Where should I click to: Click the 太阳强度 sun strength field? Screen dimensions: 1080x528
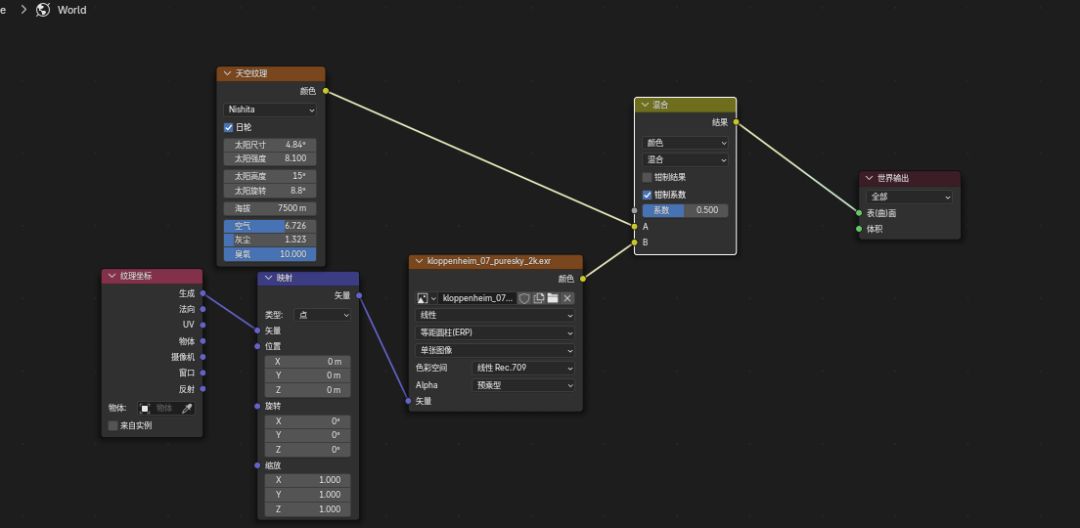click(270, 158)
